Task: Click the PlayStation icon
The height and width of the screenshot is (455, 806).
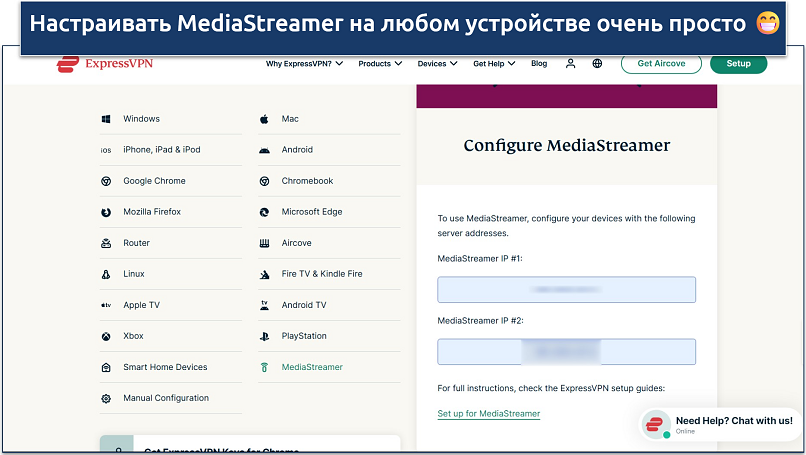Action: coord(264,336)
